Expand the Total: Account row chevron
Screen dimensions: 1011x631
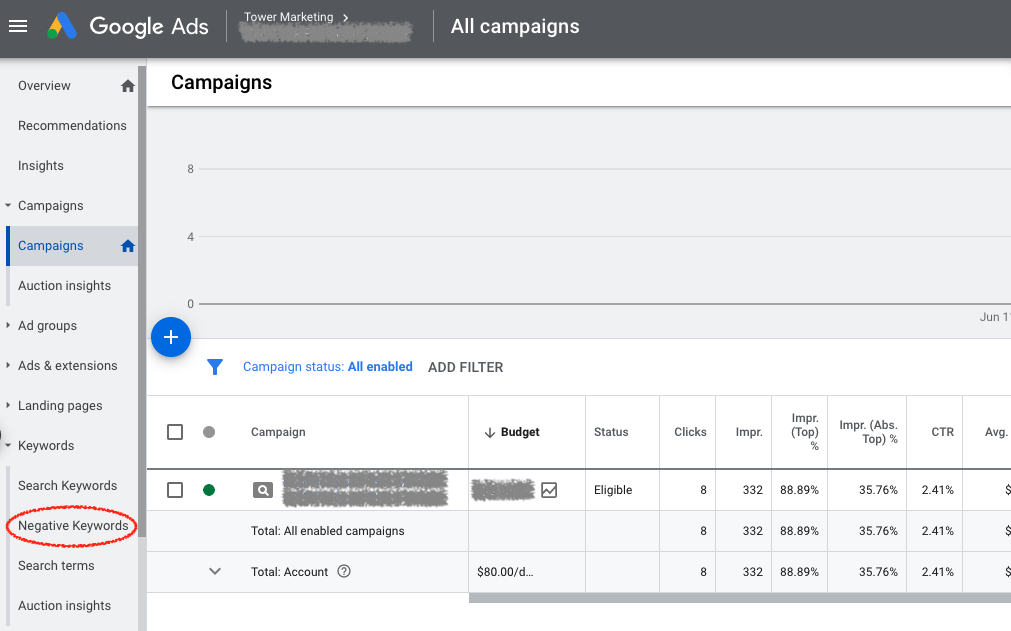coord(214,572)
